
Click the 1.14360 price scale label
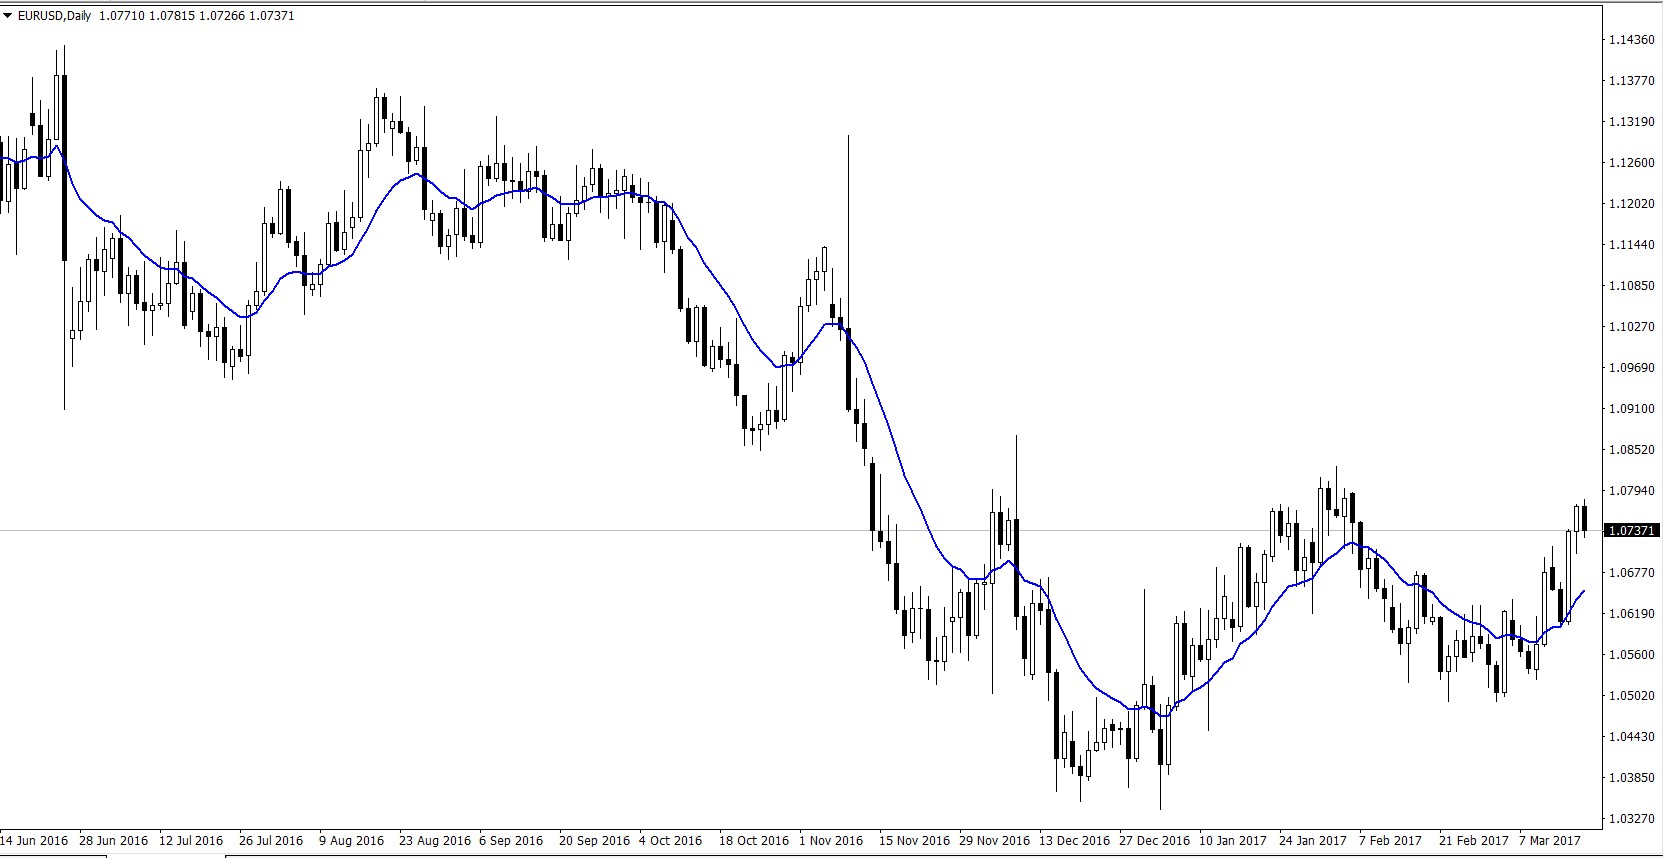[1630, 40]
